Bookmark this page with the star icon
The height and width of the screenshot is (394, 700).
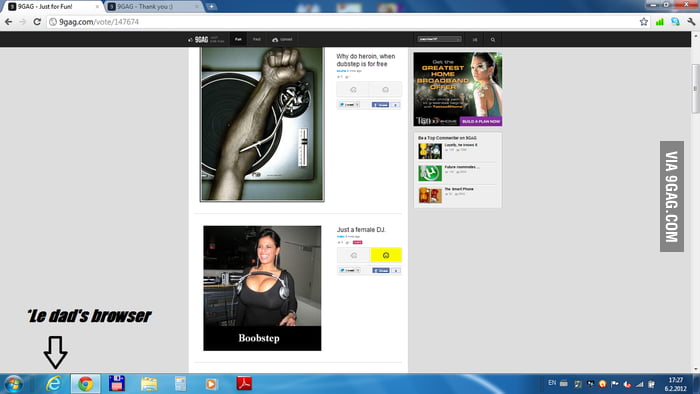coord(643,22)
